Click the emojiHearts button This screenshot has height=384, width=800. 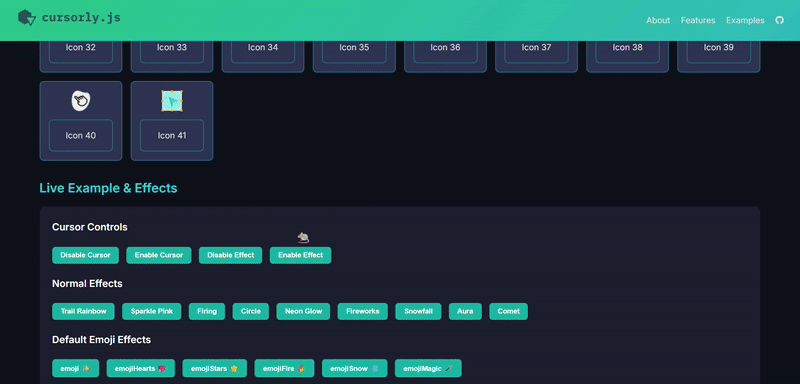pyautogui.click(x=141, y=368)
